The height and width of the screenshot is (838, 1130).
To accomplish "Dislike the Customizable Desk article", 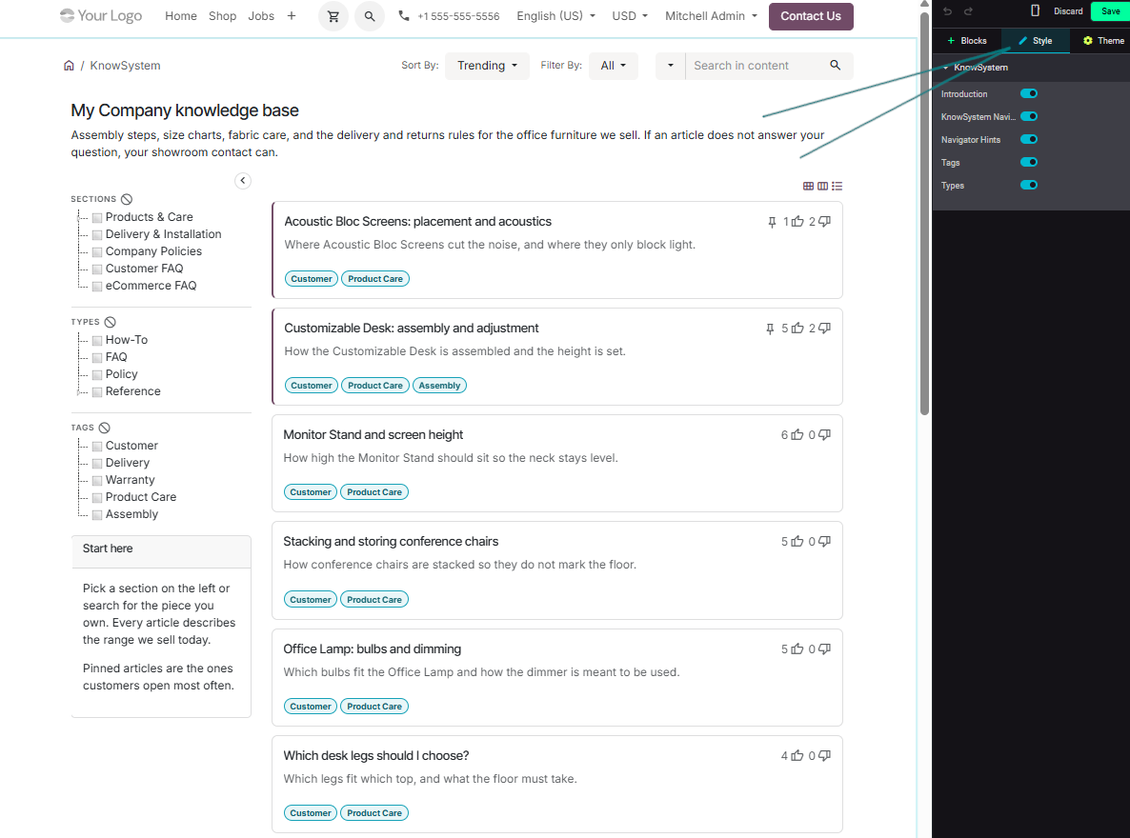I will pos(824,328).
